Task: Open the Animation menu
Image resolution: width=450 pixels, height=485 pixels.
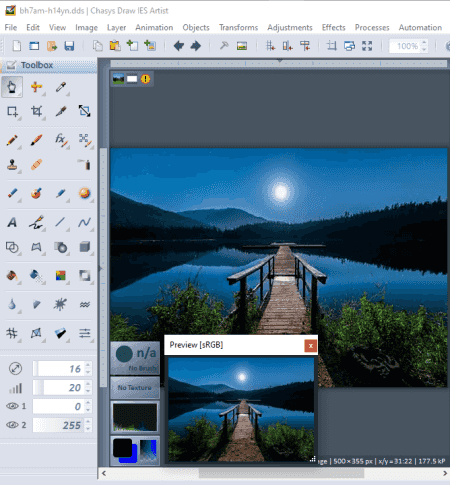Action: [x=154, y=28]
